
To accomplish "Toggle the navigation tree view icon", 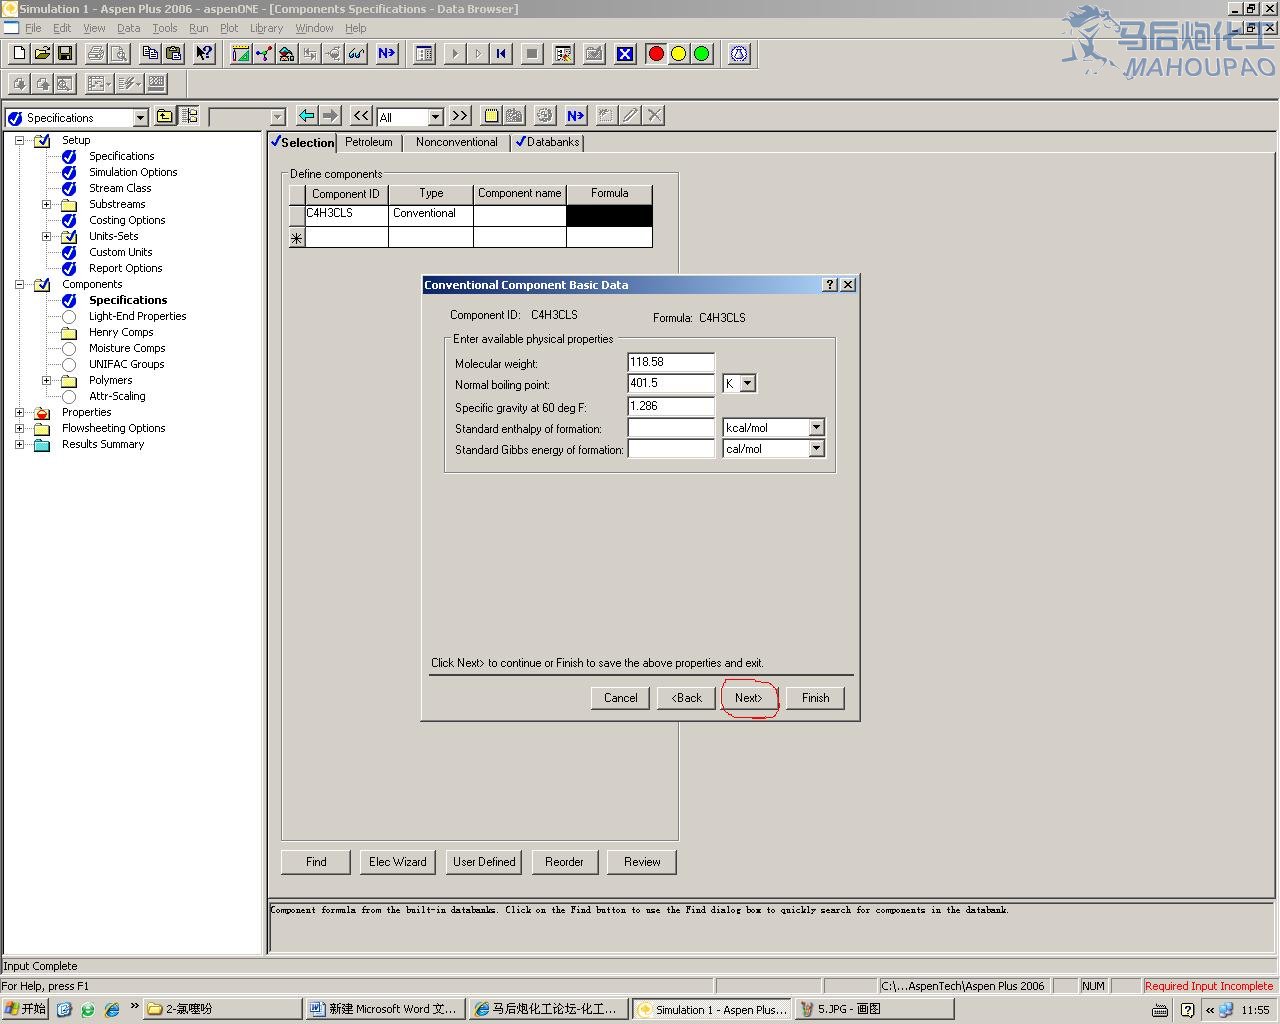I will point(188,116).
